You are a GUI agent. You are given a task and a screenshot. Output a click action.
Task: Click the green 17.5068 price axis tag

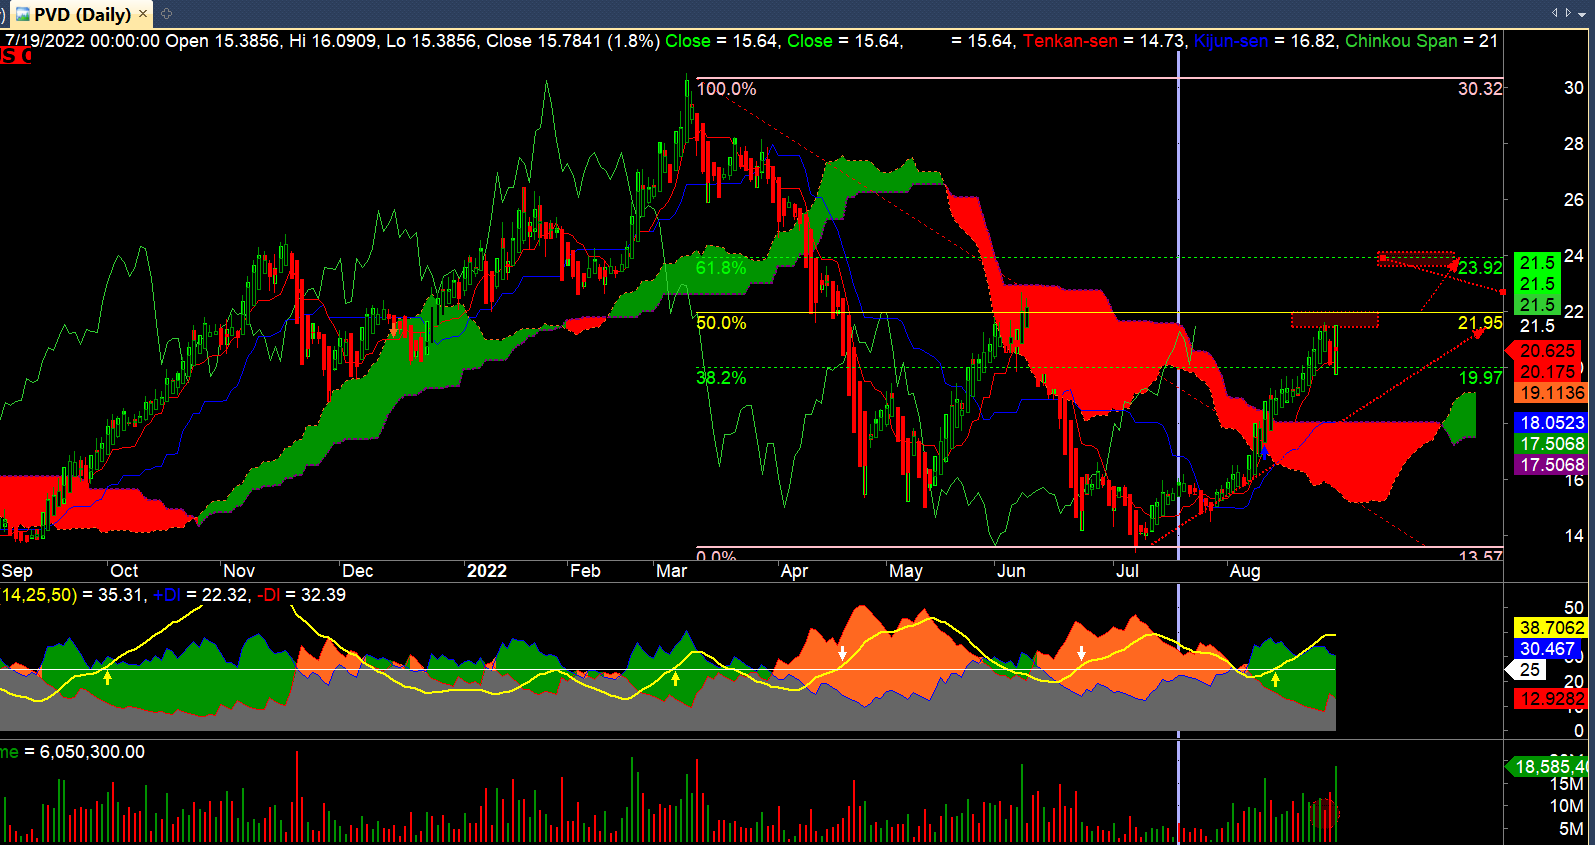click(x=1551, y=444)
